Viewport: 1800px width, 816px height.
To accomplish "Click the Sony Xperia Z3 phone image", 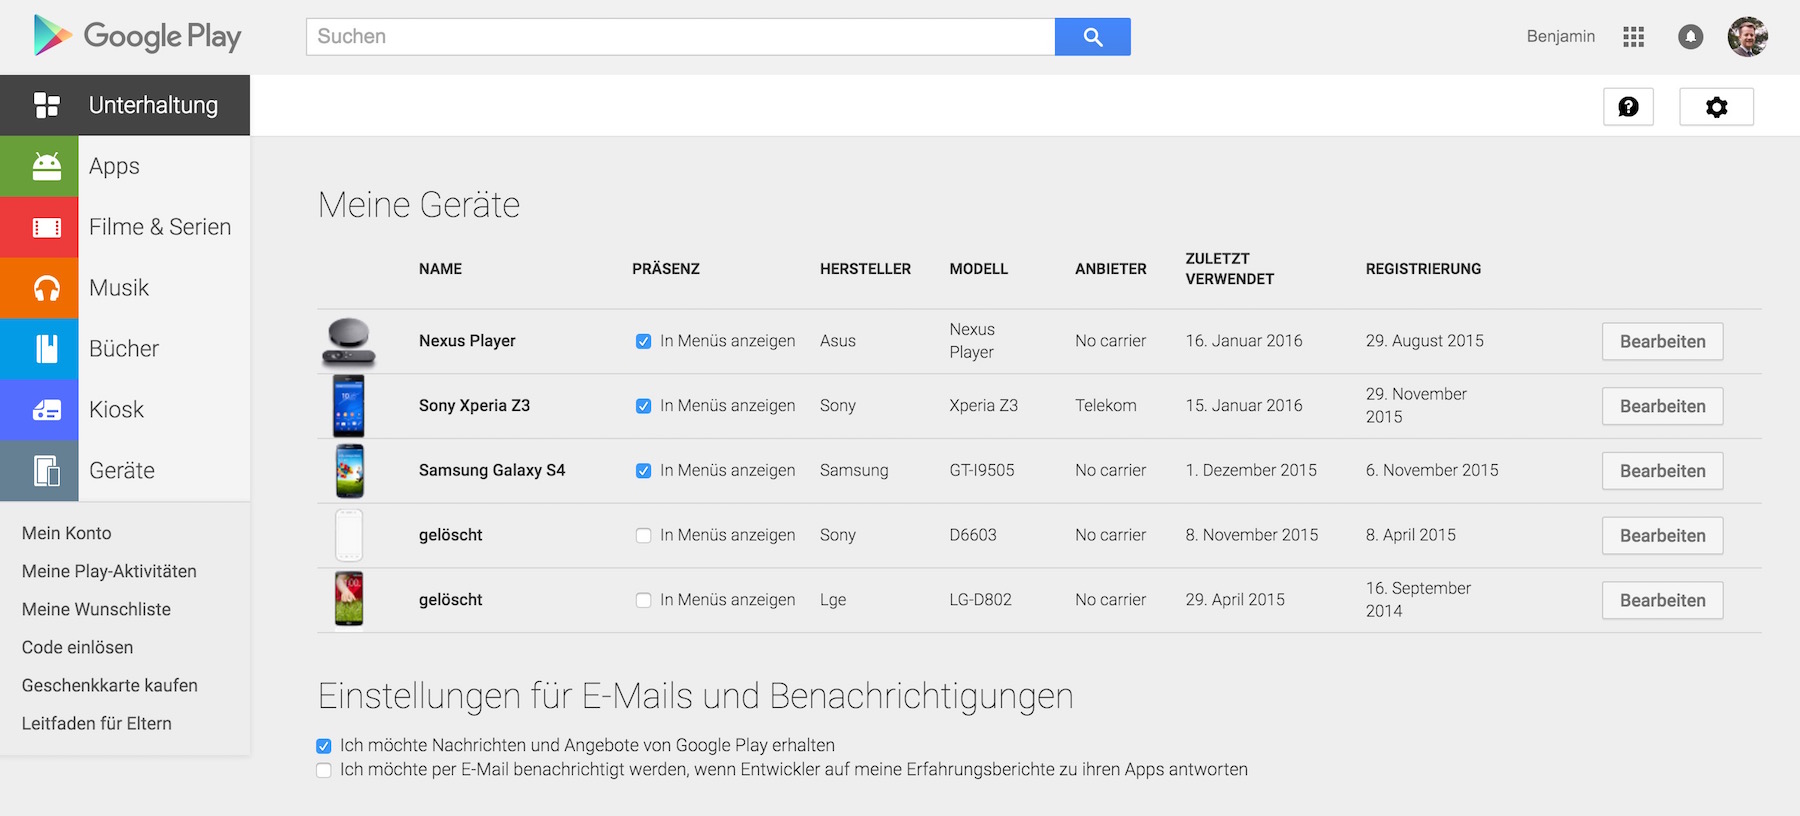I will [349, 406].
